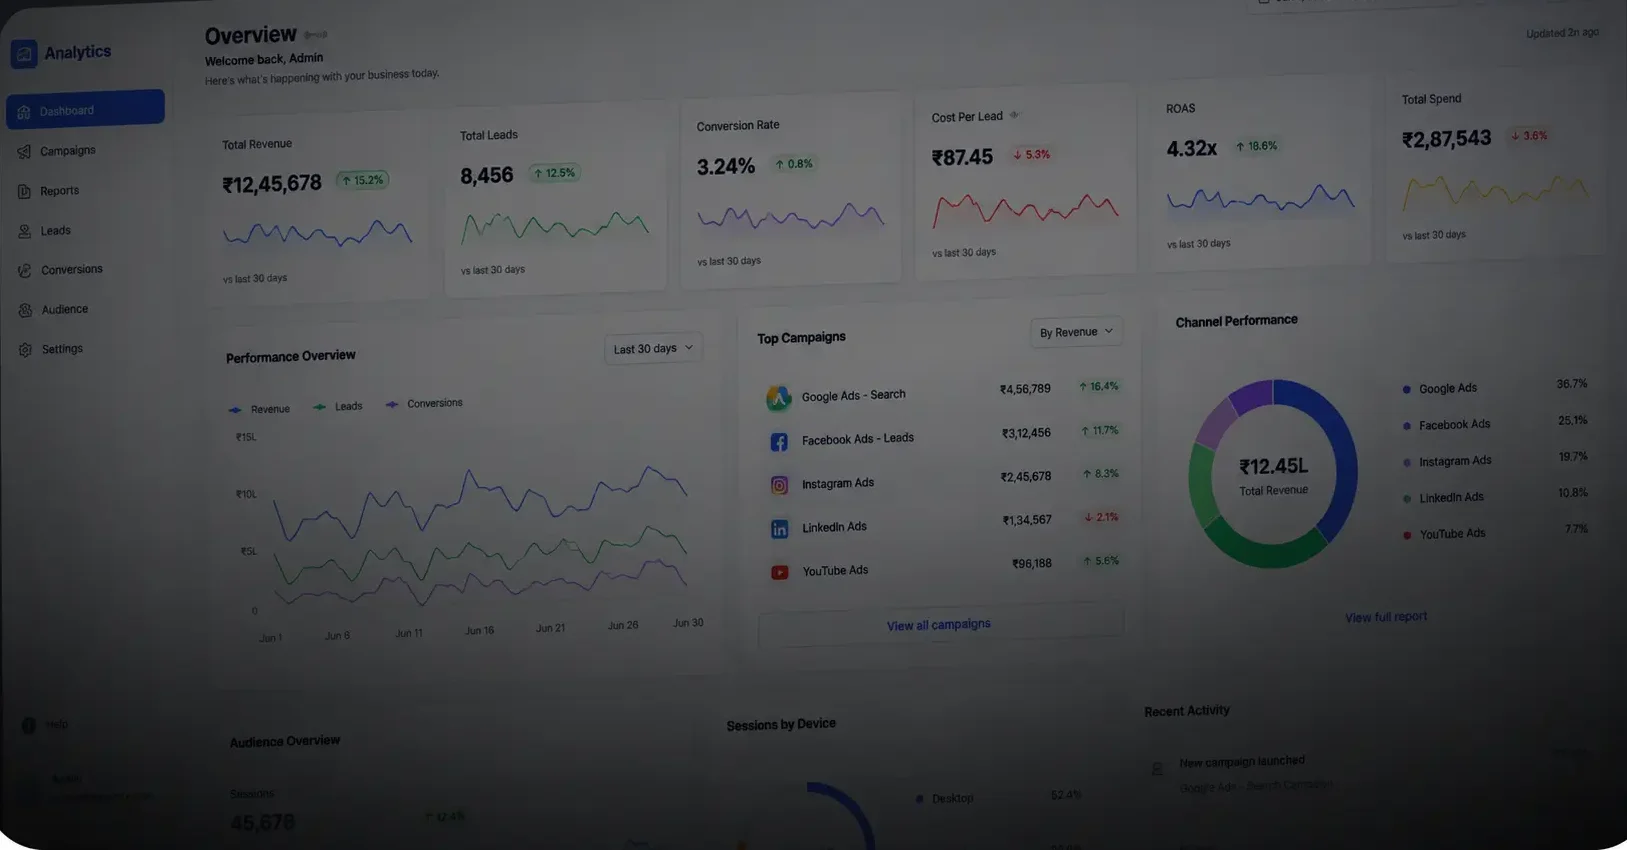Click the "New campaign launched" activity entry
This screenshot has height=850, width=1627.
point(1242,762)
